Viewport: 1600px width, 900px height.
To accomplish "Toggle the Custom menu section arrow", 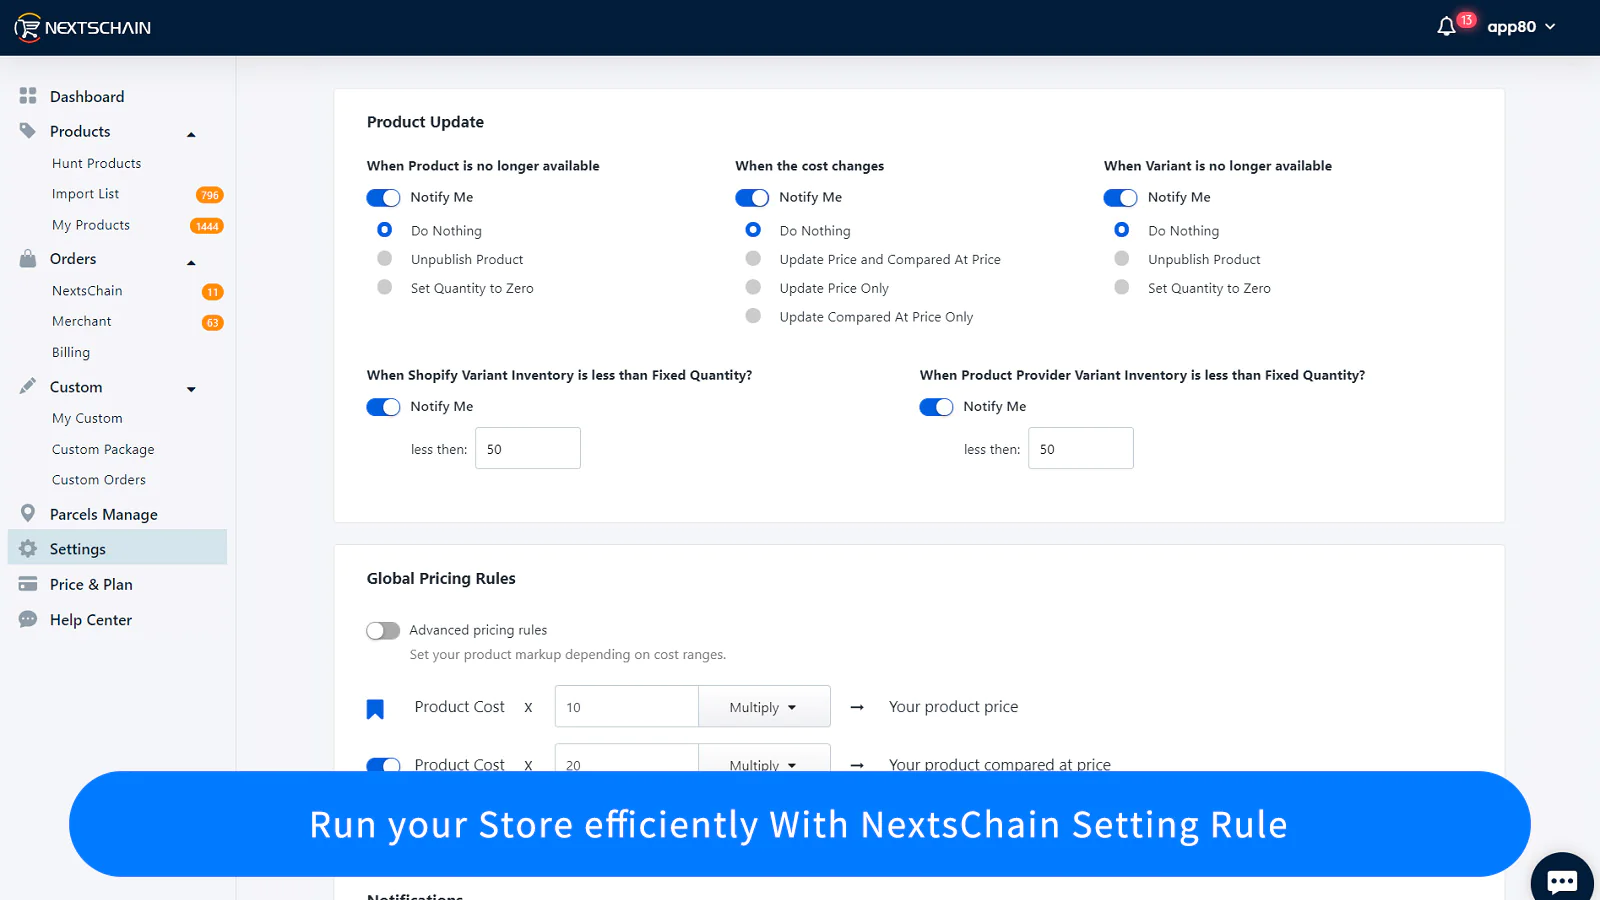I will 191,389.
